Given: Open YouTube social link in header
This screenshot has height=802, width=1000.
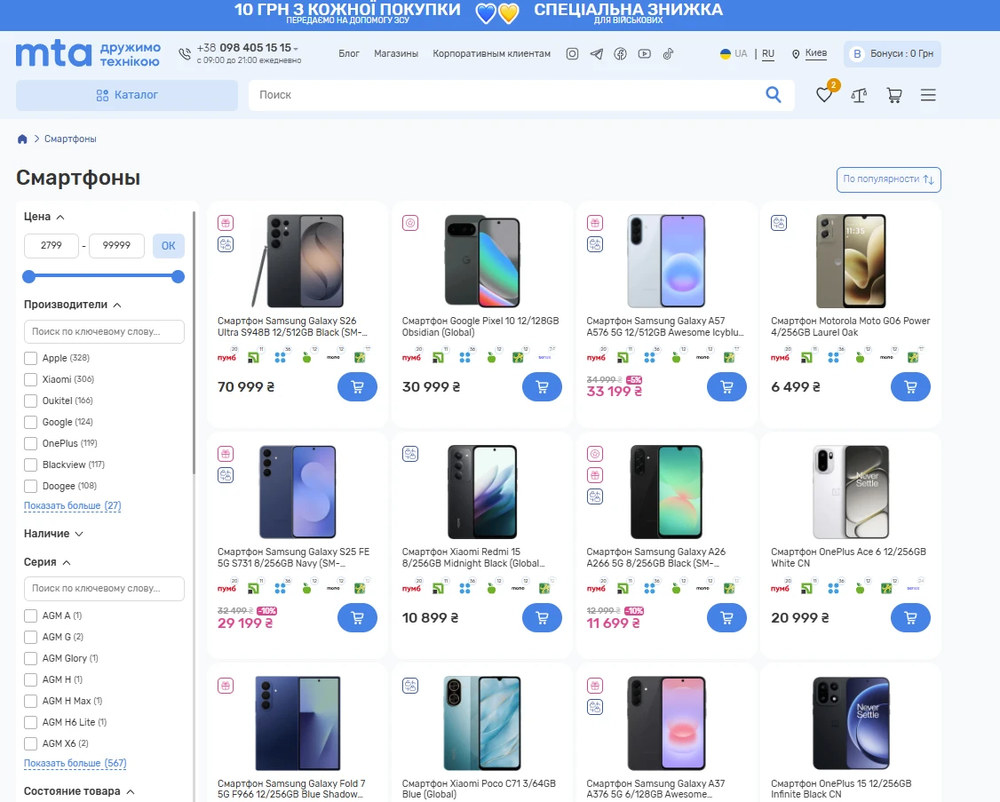Looking at the screenshot, I should (644, 54).
